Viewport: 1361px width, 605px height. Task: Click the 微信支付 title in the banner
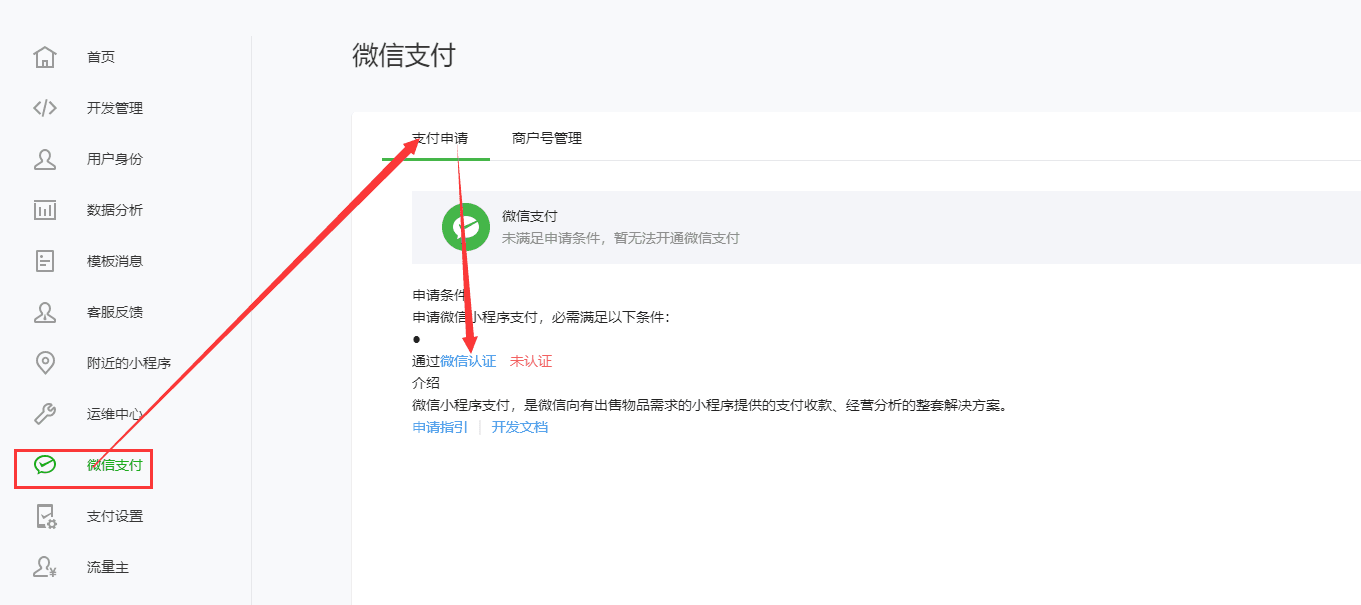[x=530, y=216]
